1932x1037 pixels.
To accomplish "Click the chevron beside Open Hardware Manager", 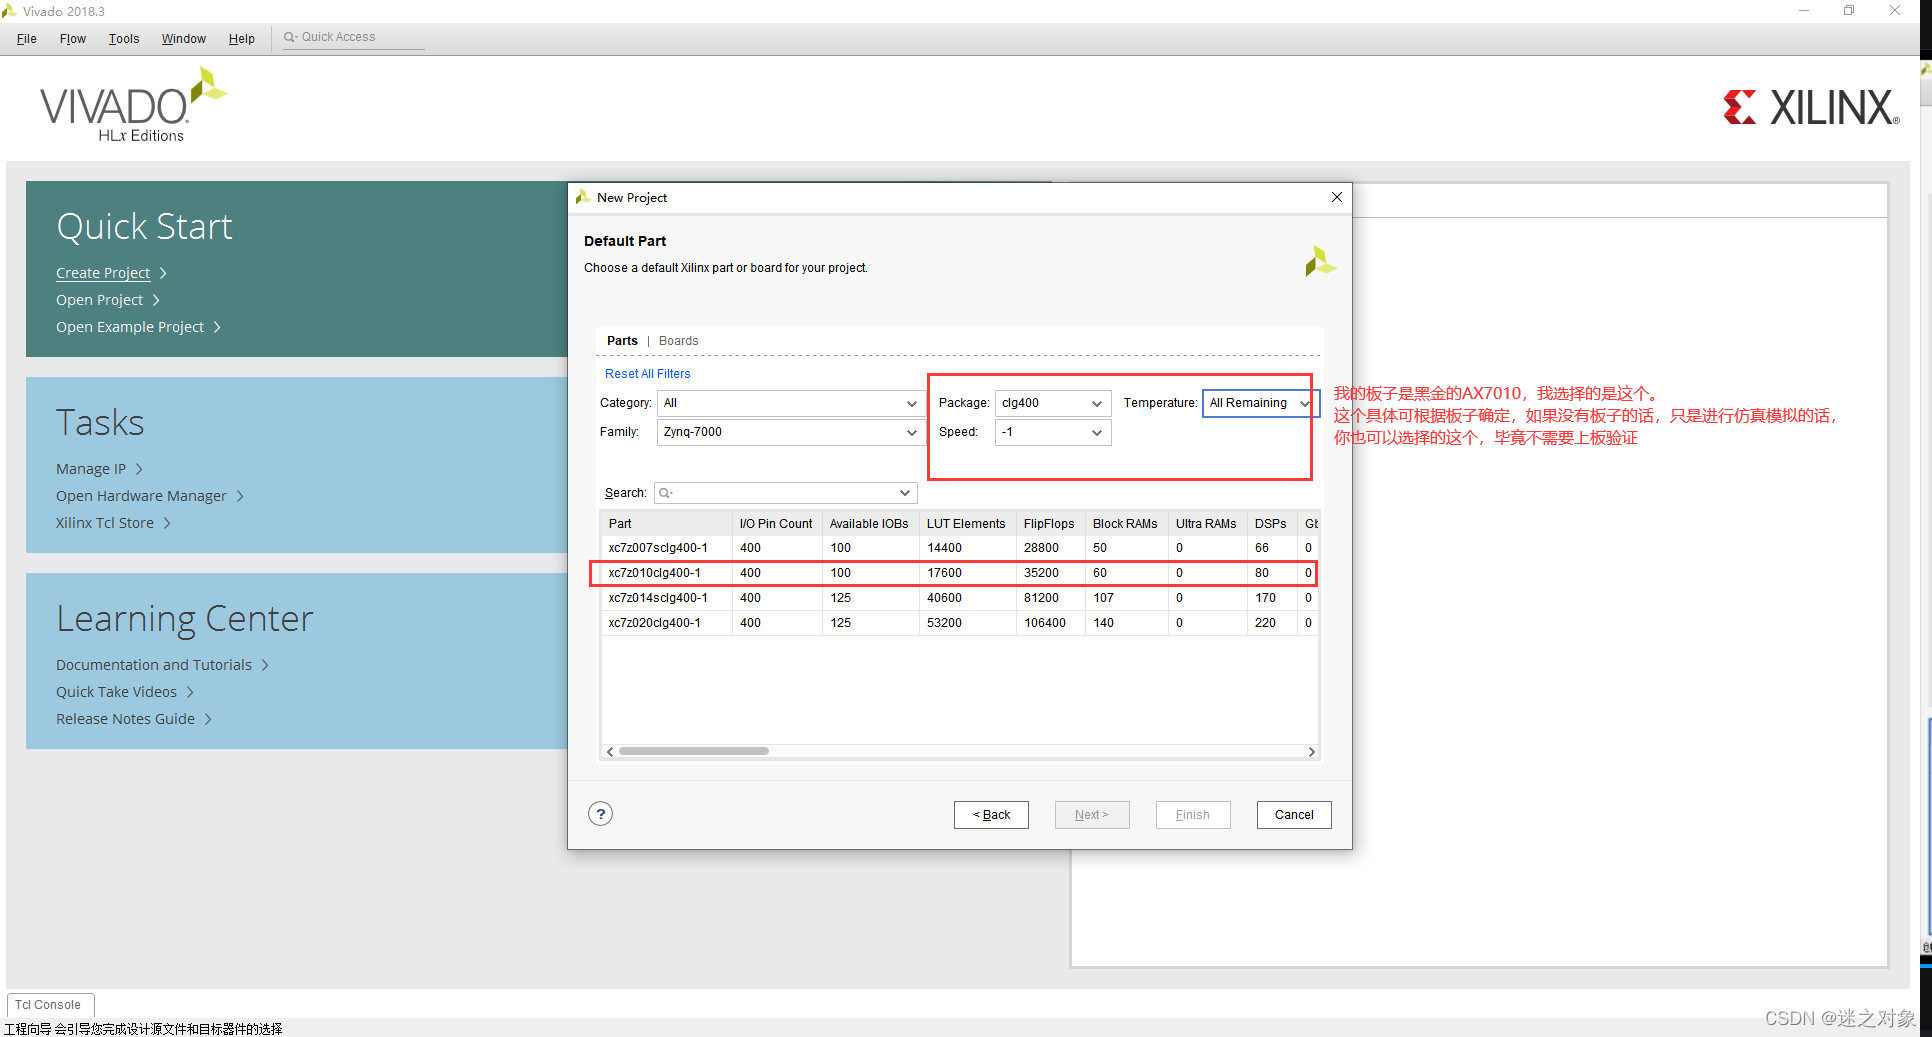I will click(x=240, y=496).
